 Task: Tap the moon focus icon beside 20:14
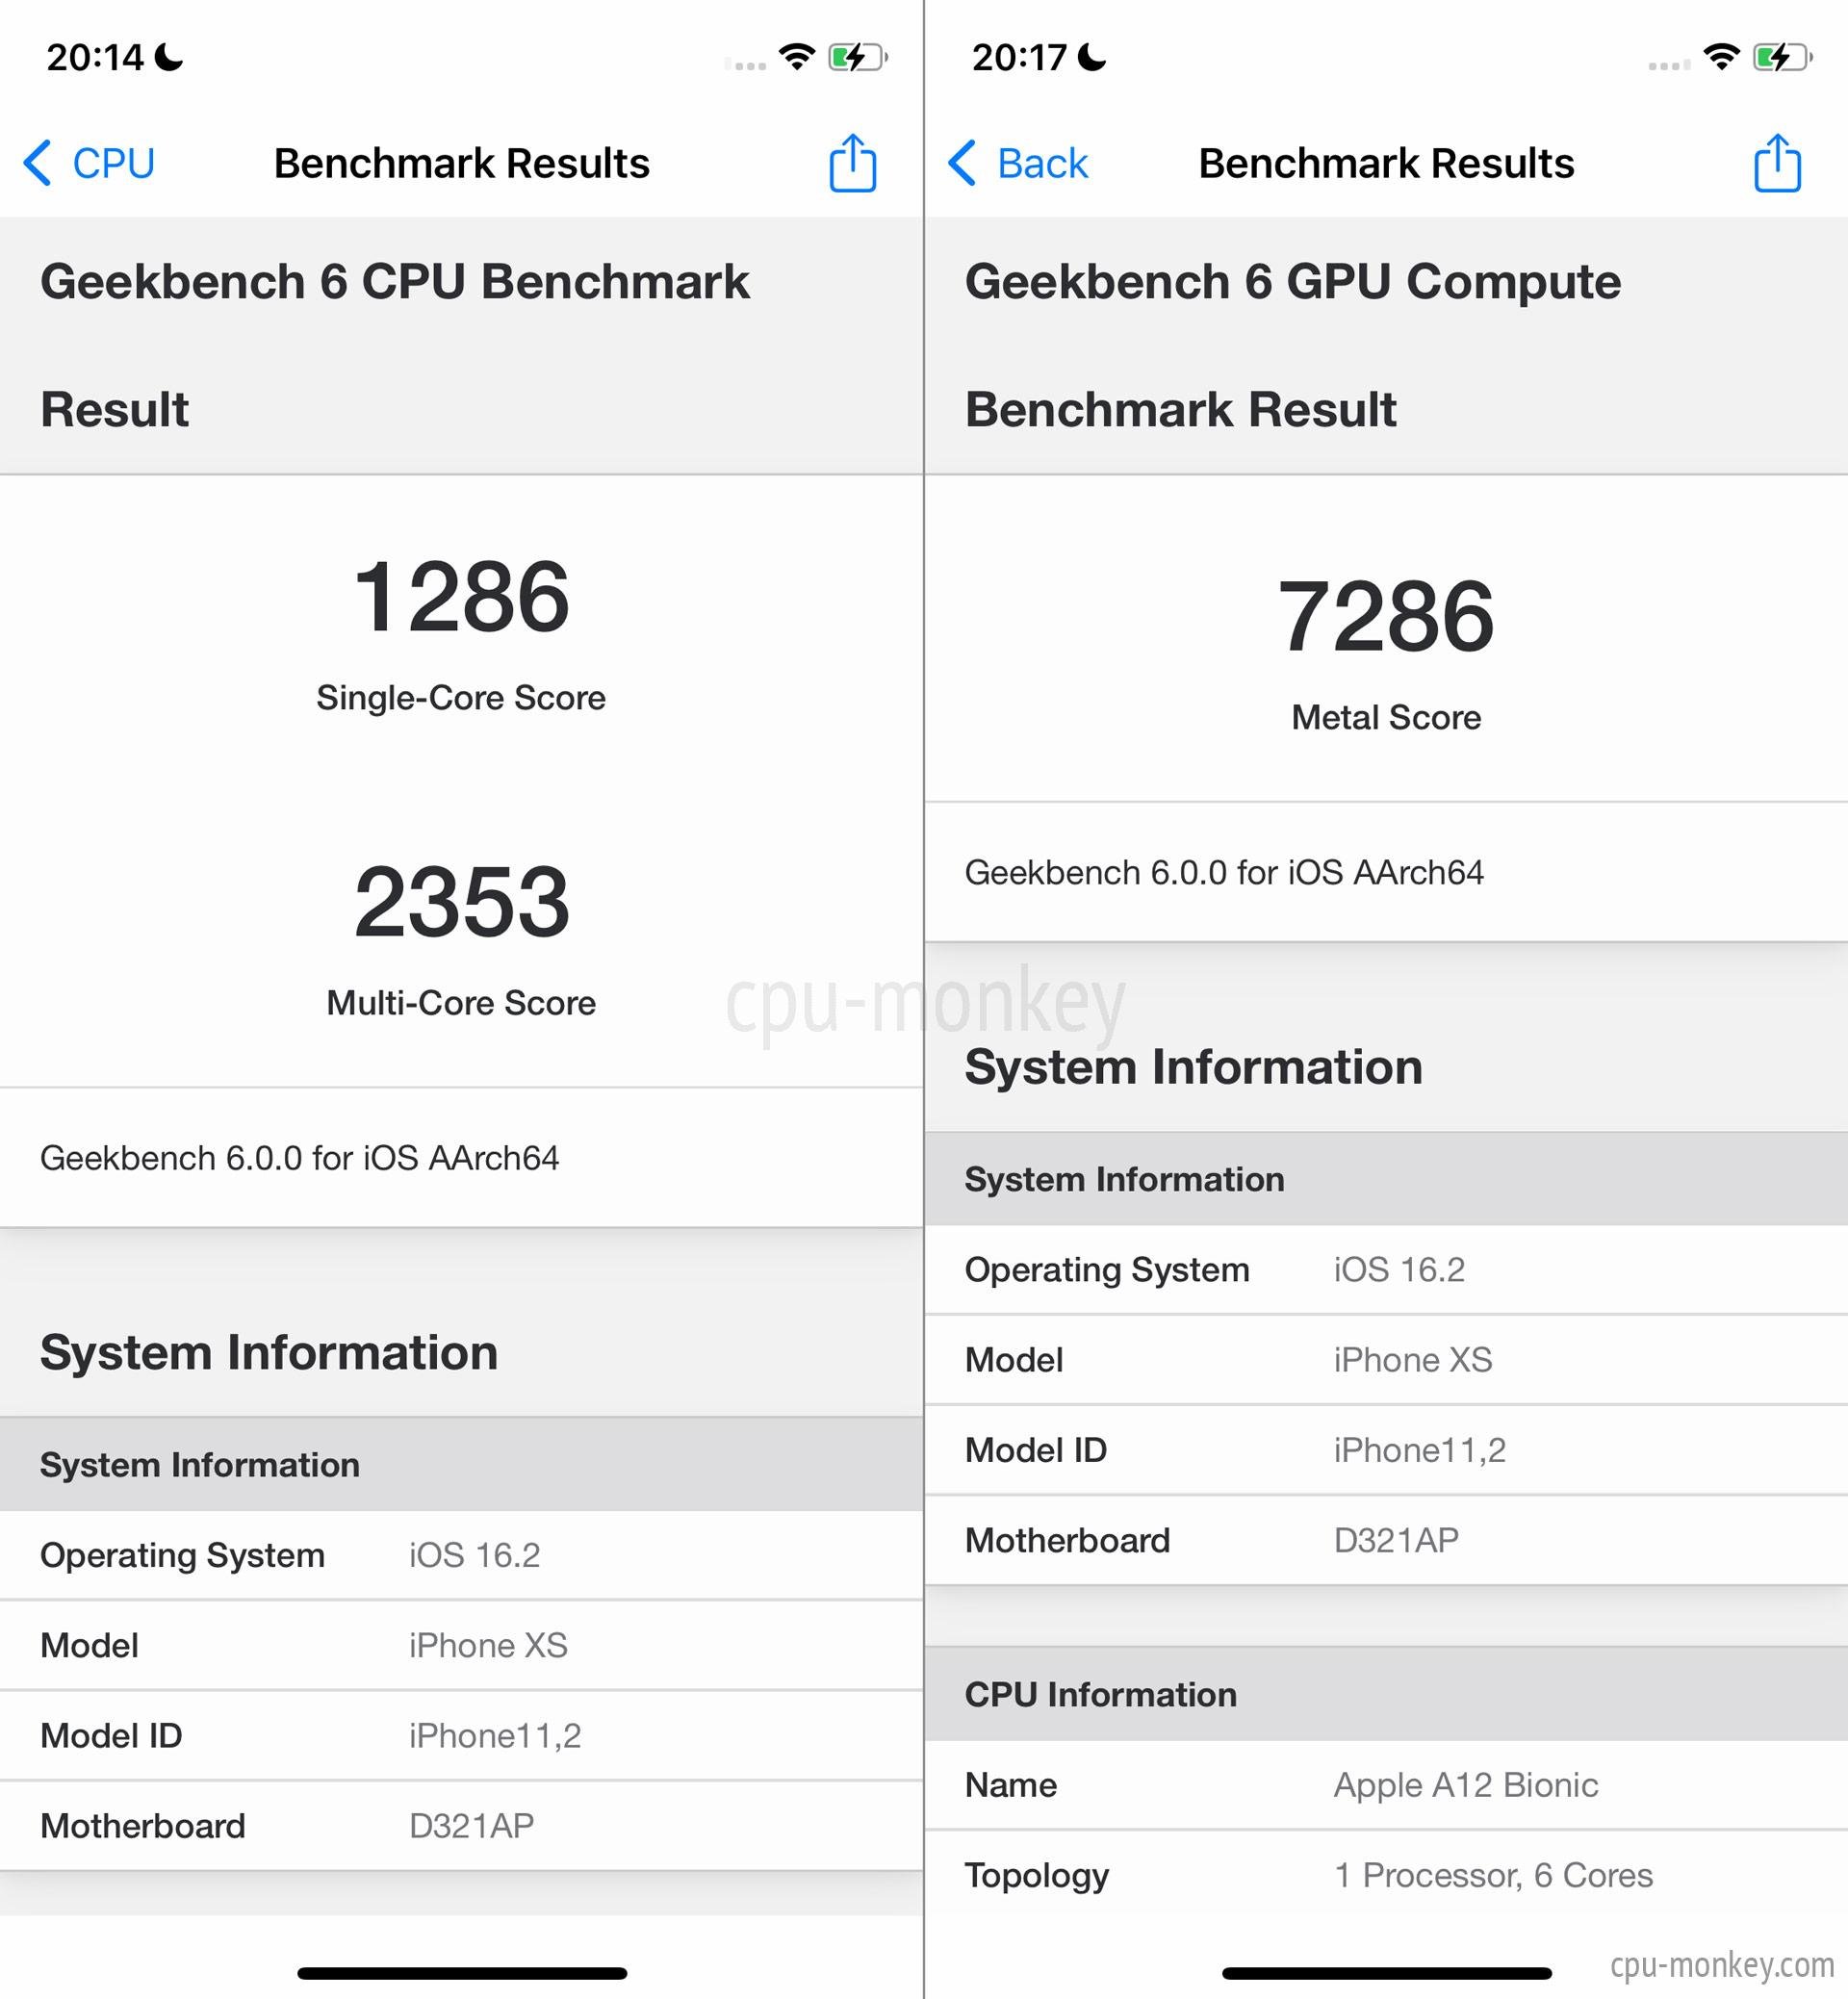[x=169, y=57]
